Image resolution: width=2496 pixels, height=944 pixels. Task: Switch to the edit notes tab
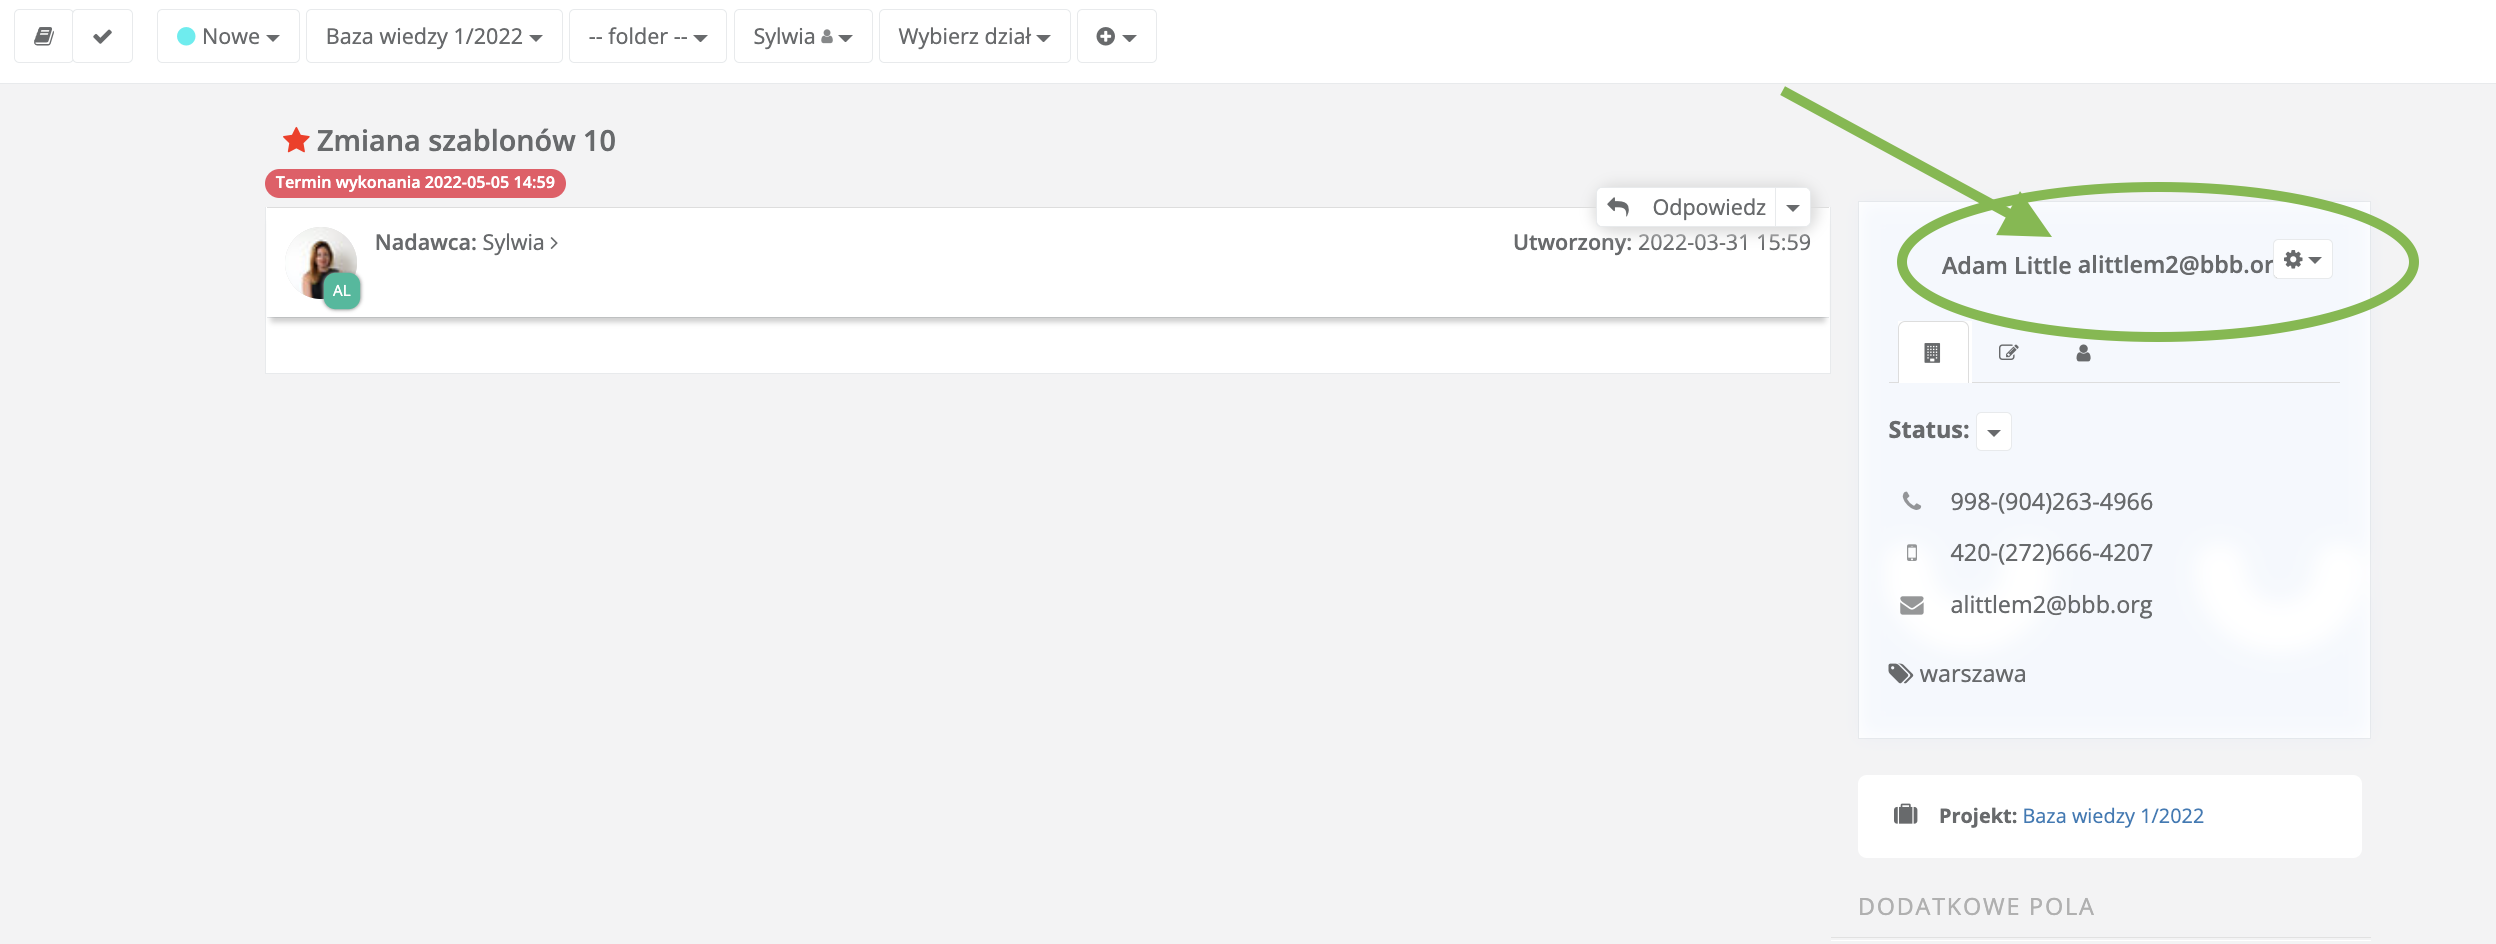click(2008, 352)
